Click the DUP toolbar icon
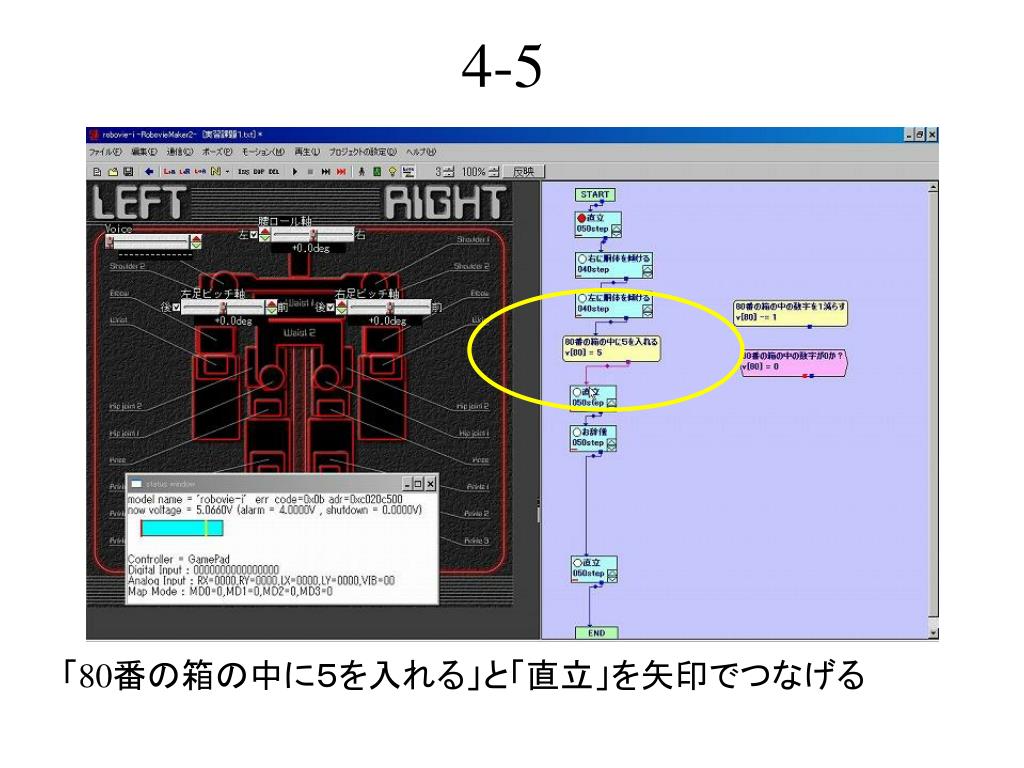Image resolution: width=1024 pixels, height=768 pixels. coord(259,172)
